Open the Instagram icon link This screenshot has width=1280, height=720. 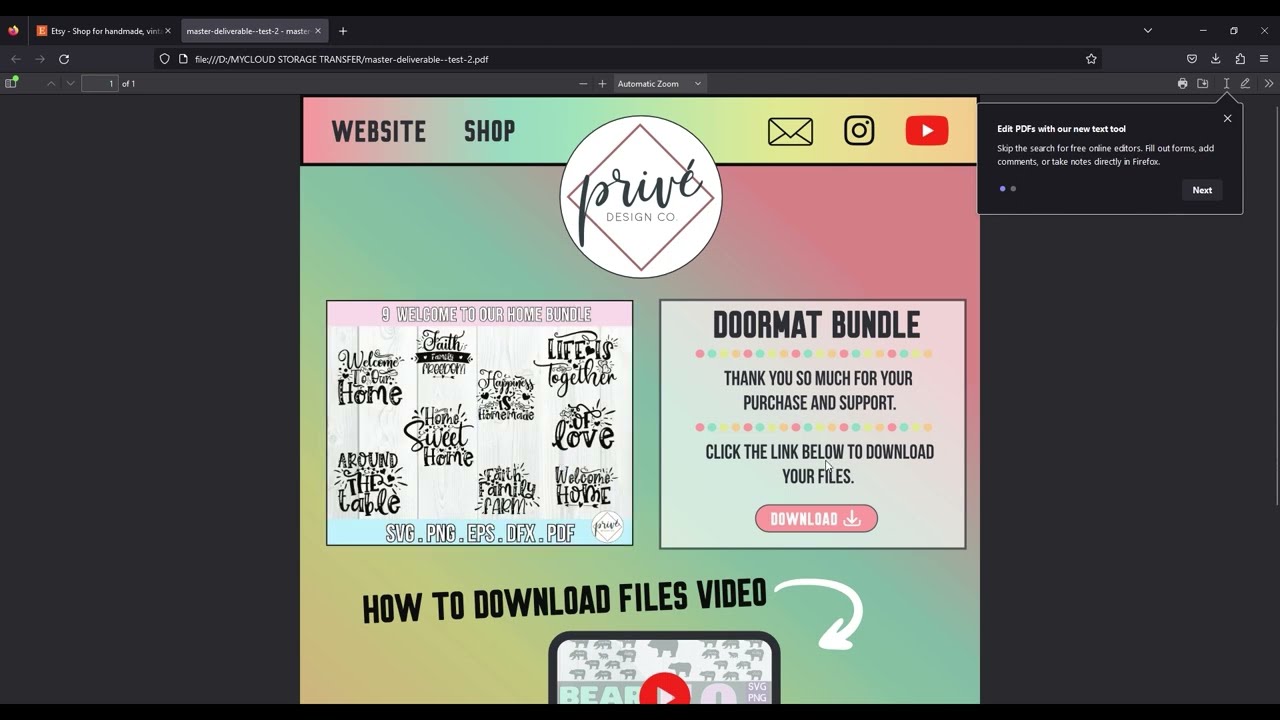tap(859, 131)
